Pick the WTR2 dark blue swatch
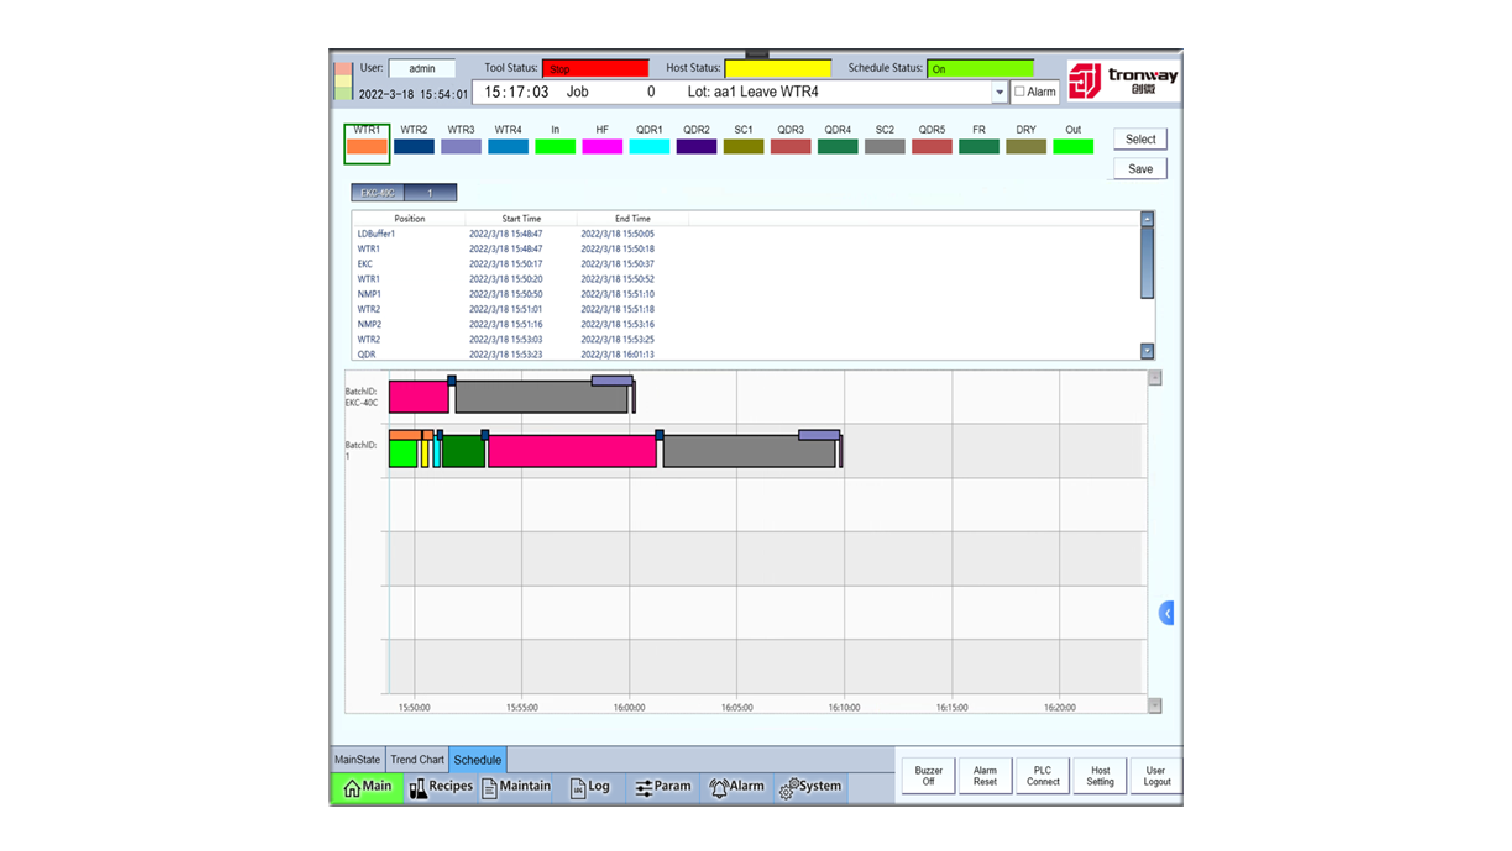This screenshot has height=851, width=1512. pos(414,147)
